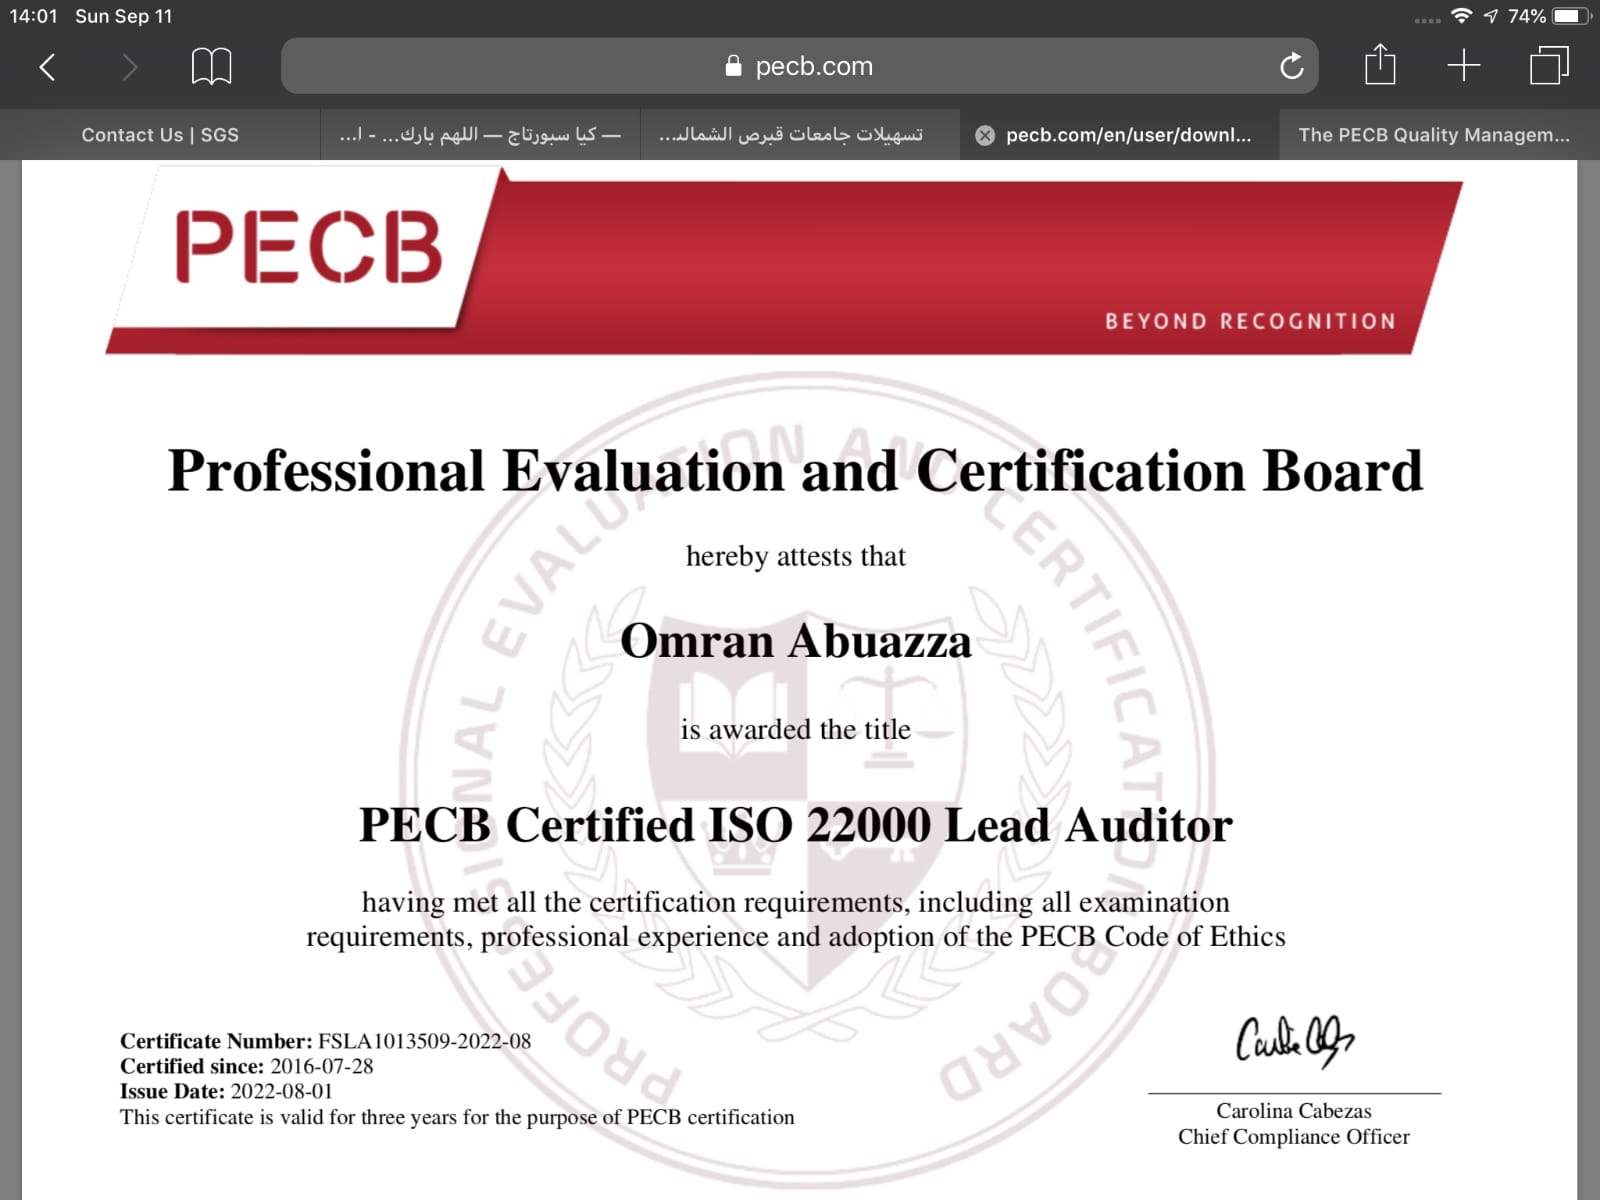Open the تسهيلات جامعات قبرص tab
Viewport: 1600px width, 1200px height.
tap(790, 135)
